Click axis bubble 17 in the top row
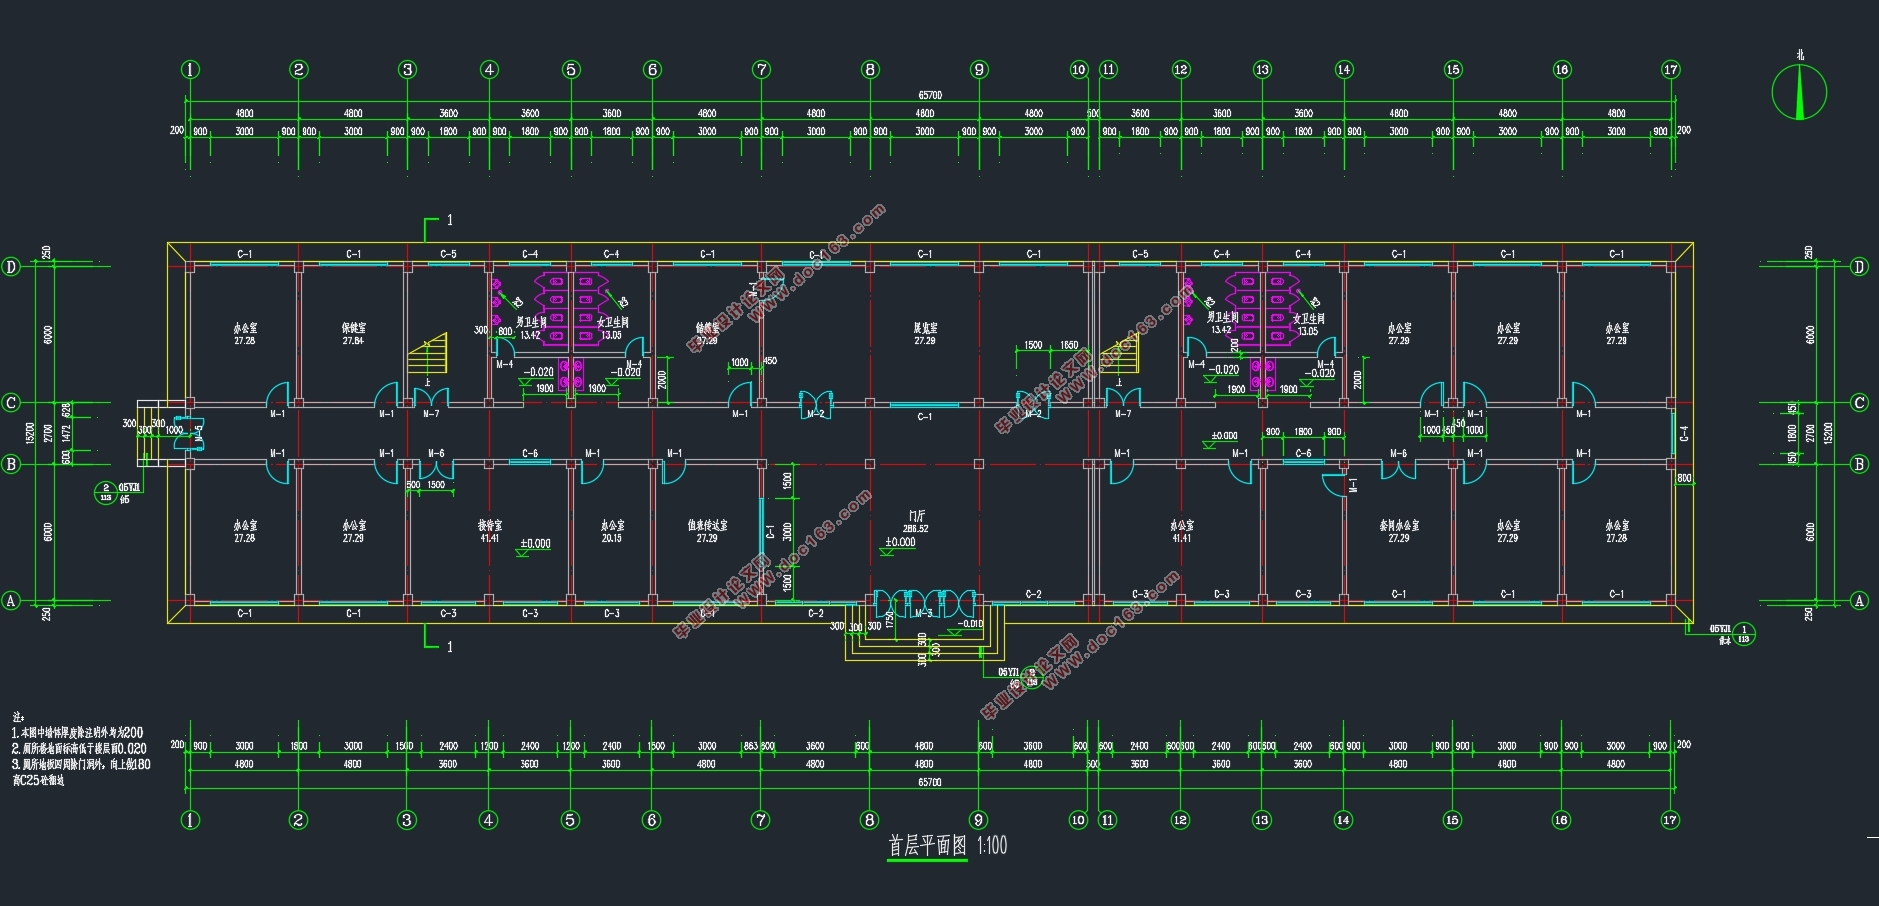The image size is (1879, 906). 1671,70
